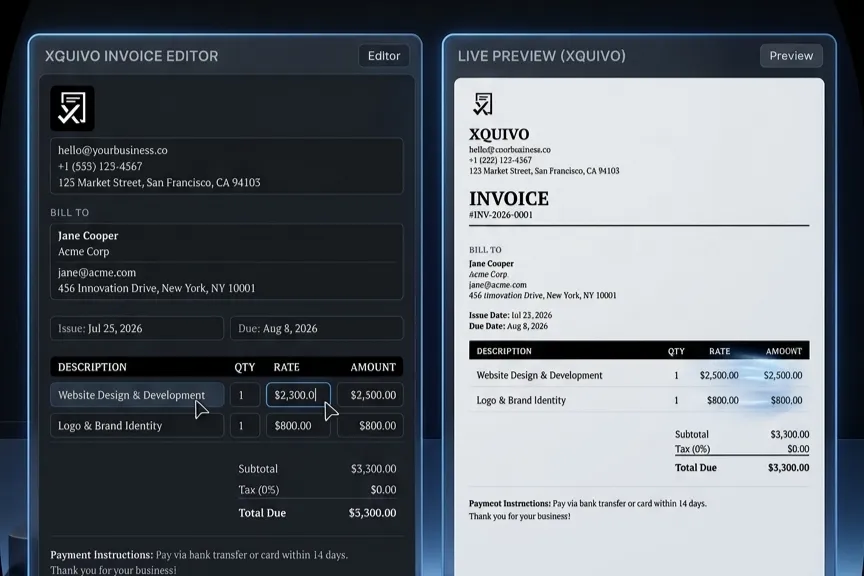Edit the jane@acme.com email in the editor
864x576 pixels.
click(x=97, y=272)
